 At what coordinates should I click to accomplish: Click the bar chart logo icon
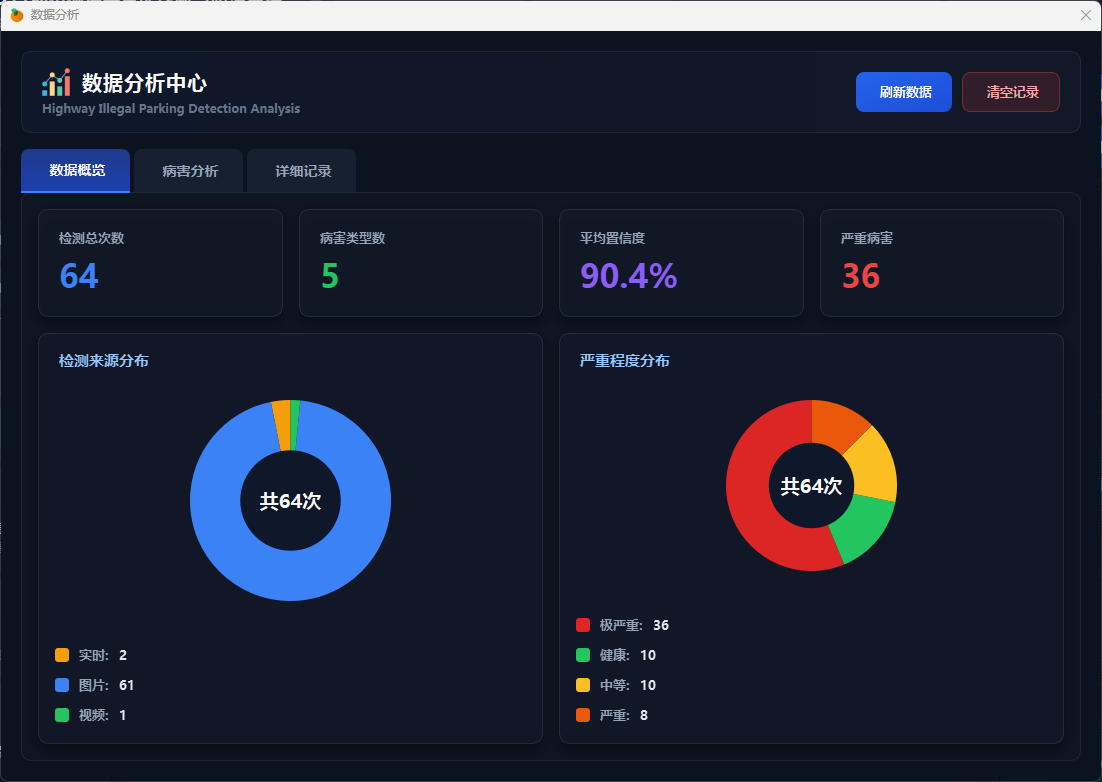coord(56,83)
